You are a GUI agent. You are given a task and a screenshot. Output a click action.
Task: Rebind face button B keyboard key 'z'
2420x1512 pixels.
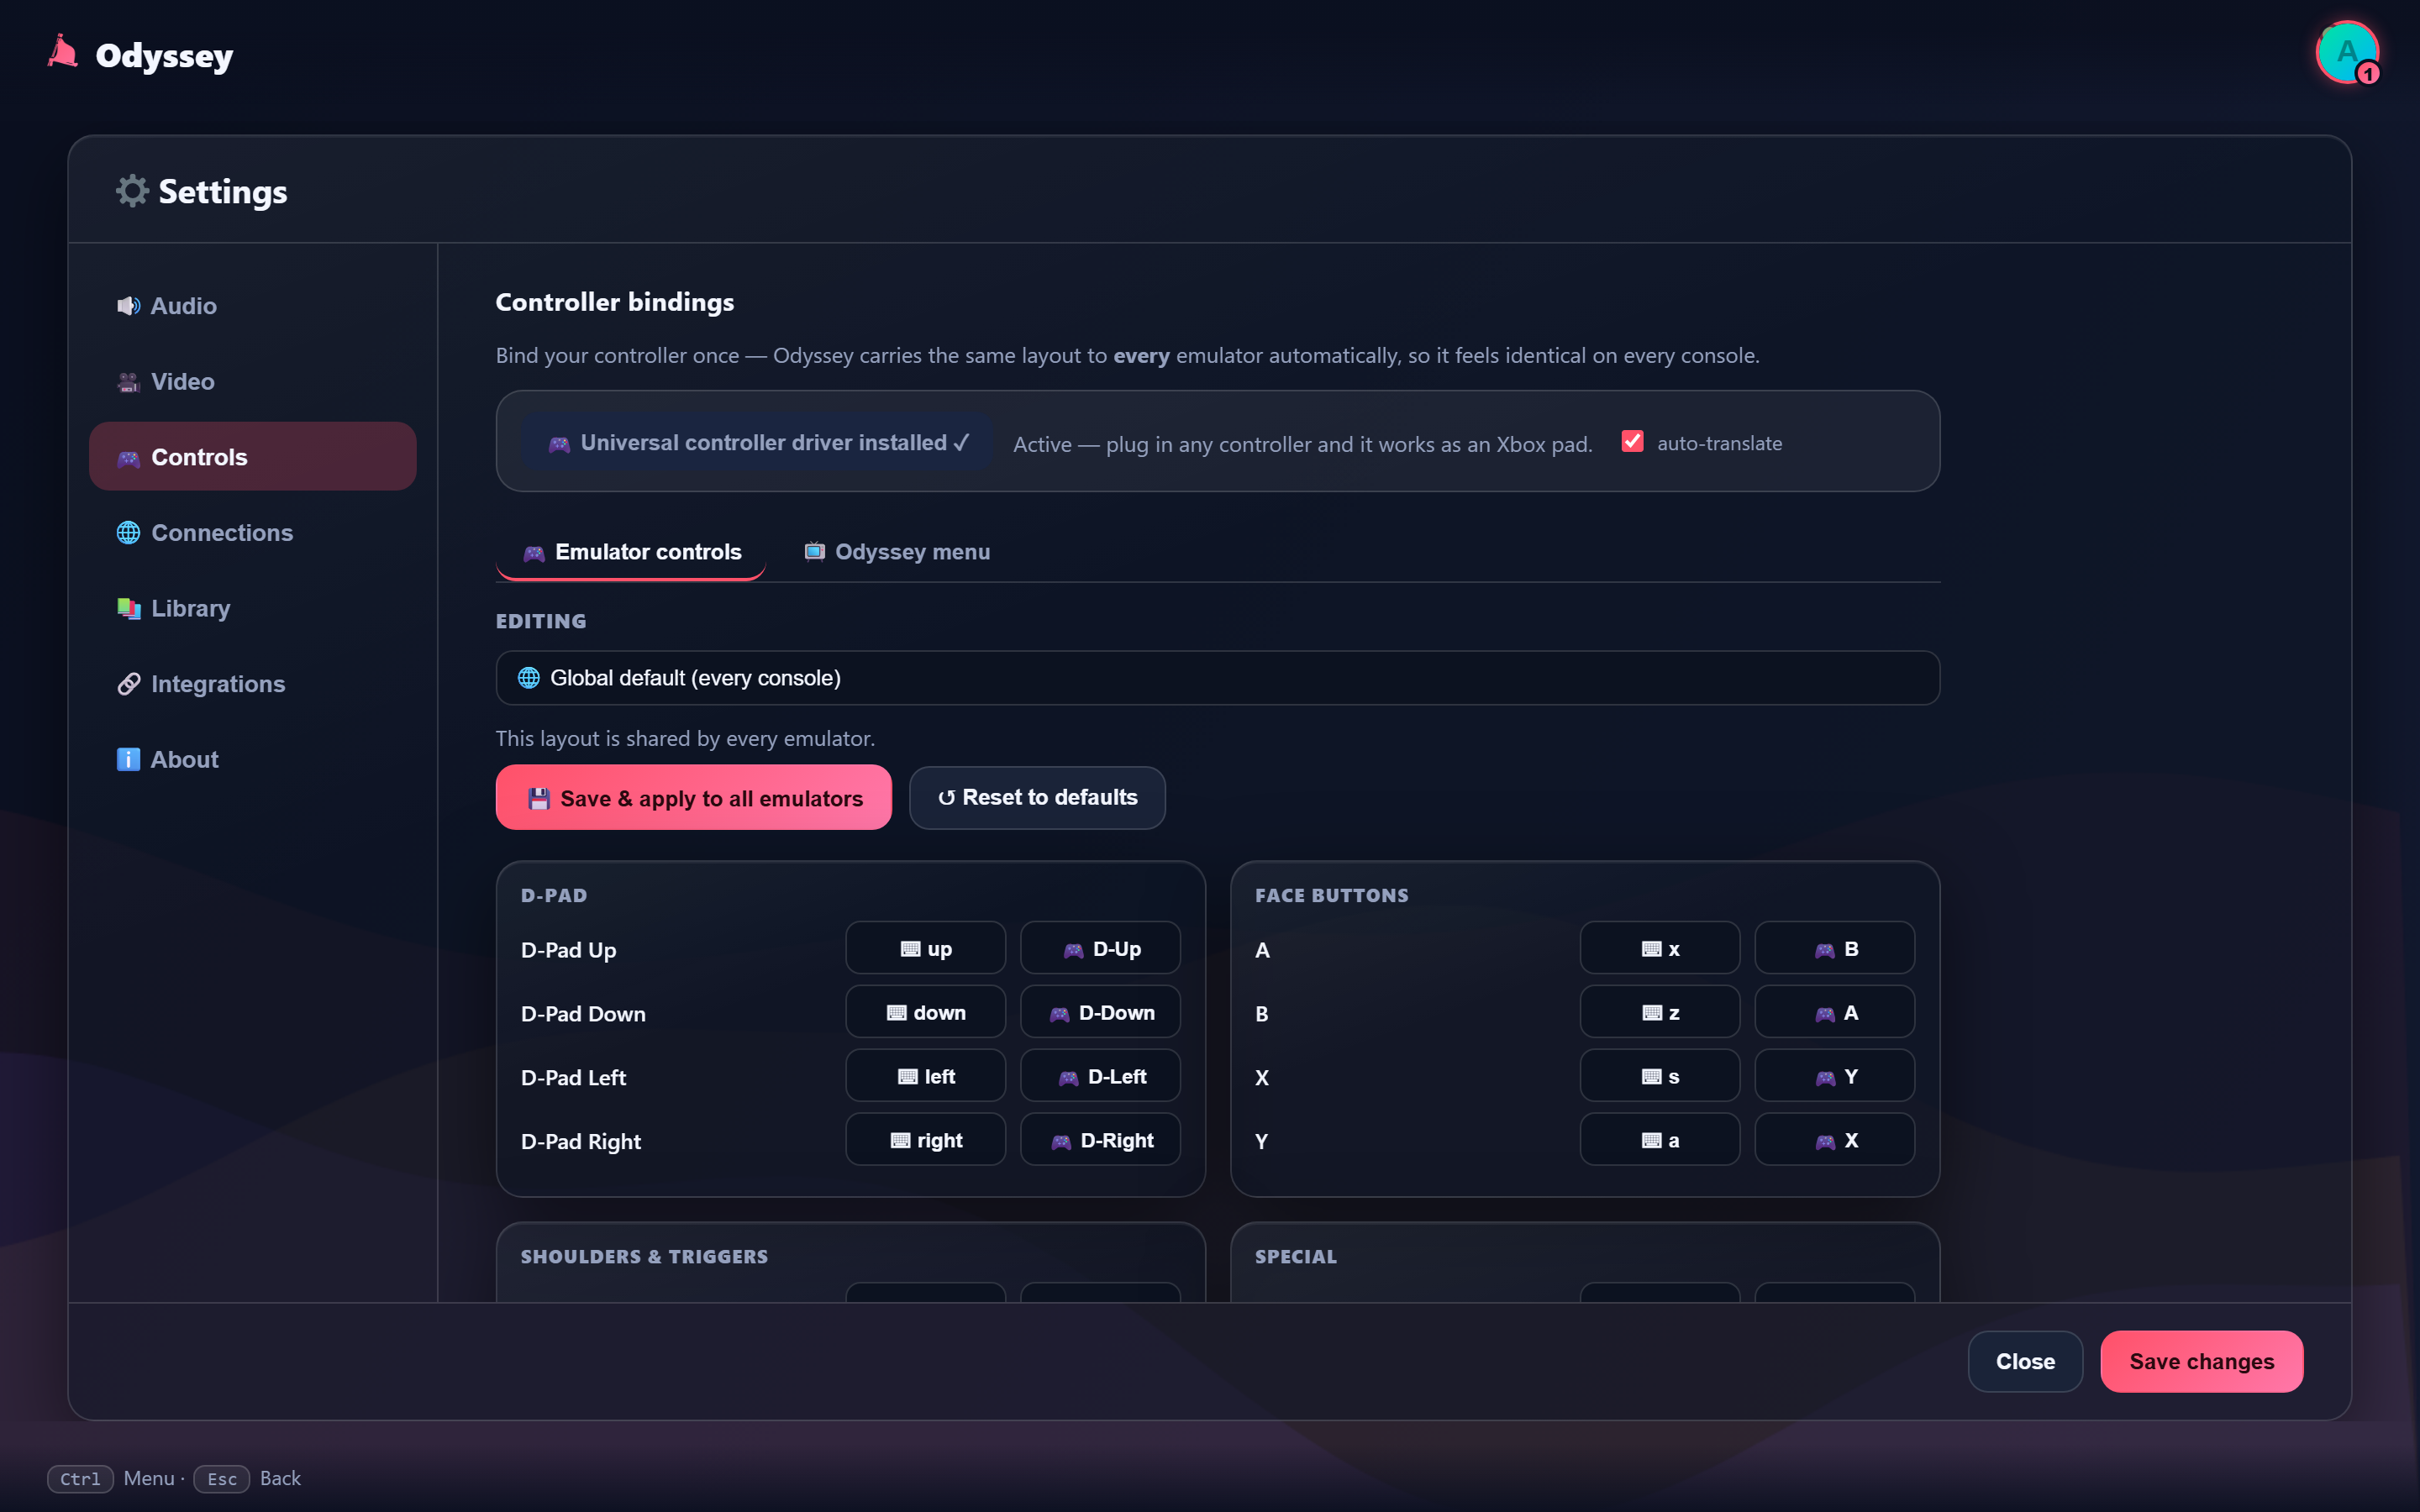pos(1660,1012)
